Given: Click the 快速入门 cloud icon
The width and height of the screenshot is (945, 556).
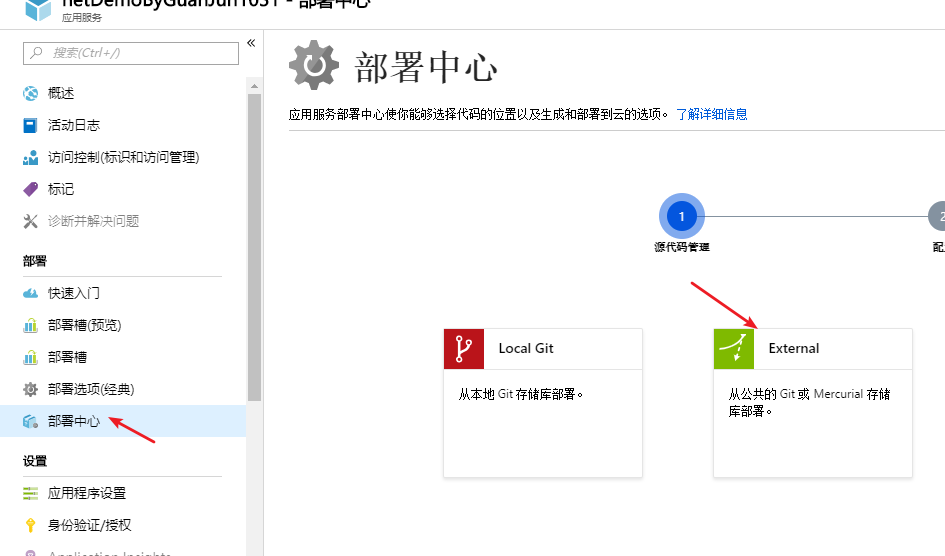Looking at the screenshot, I should (x=30, y=293).
